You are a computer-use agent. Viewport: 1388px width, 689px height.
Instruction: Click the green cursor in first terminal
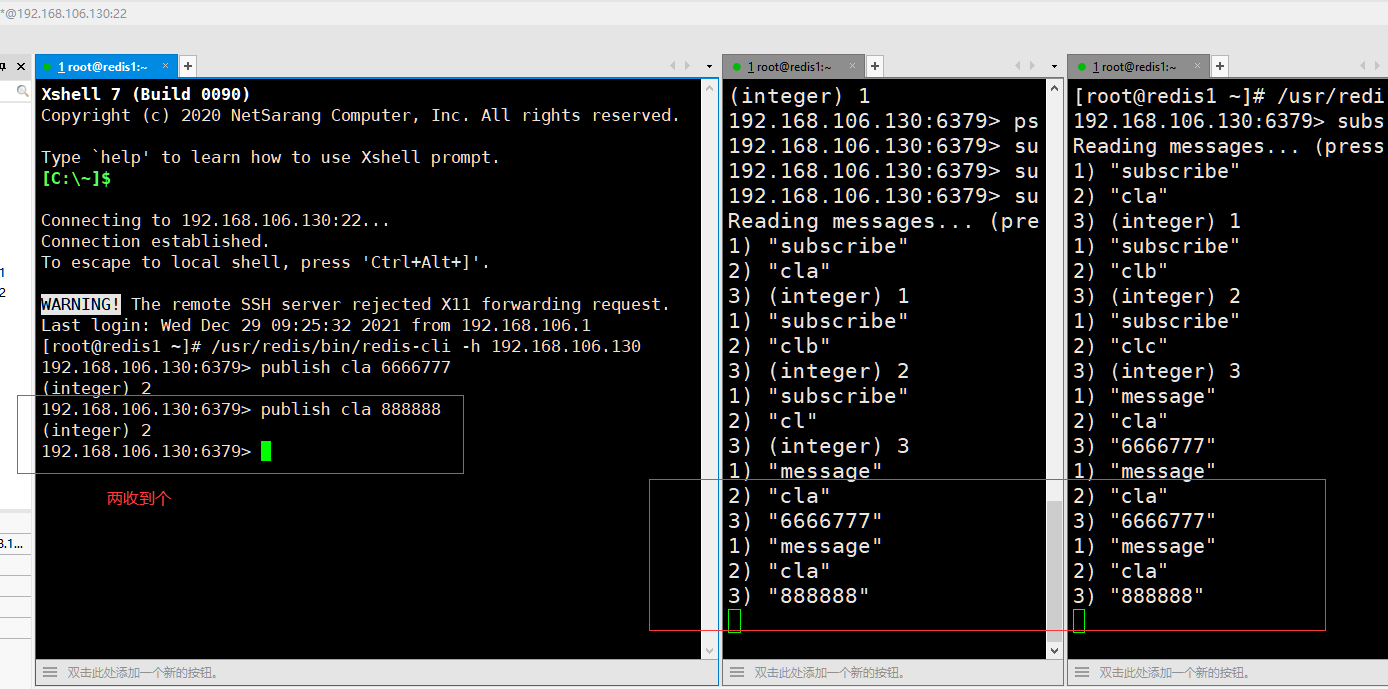[266, 451]
